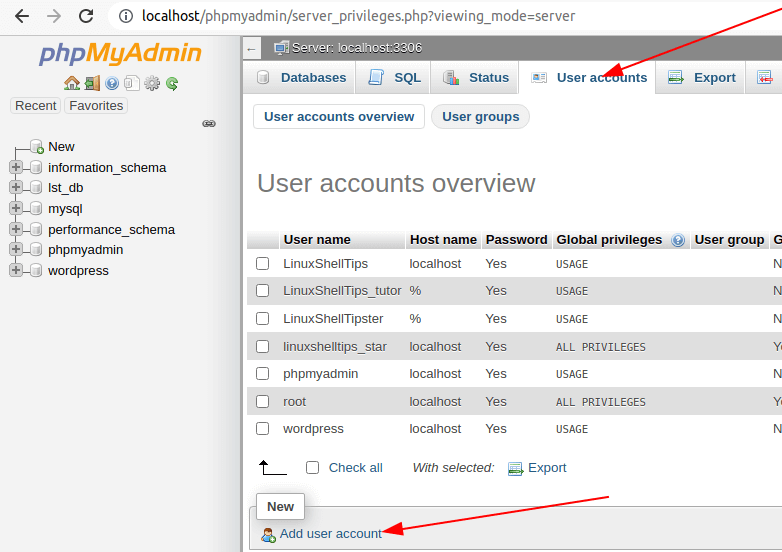Expand the mysql database node
This screenshot has height=552, width=782.
[16, 207]
